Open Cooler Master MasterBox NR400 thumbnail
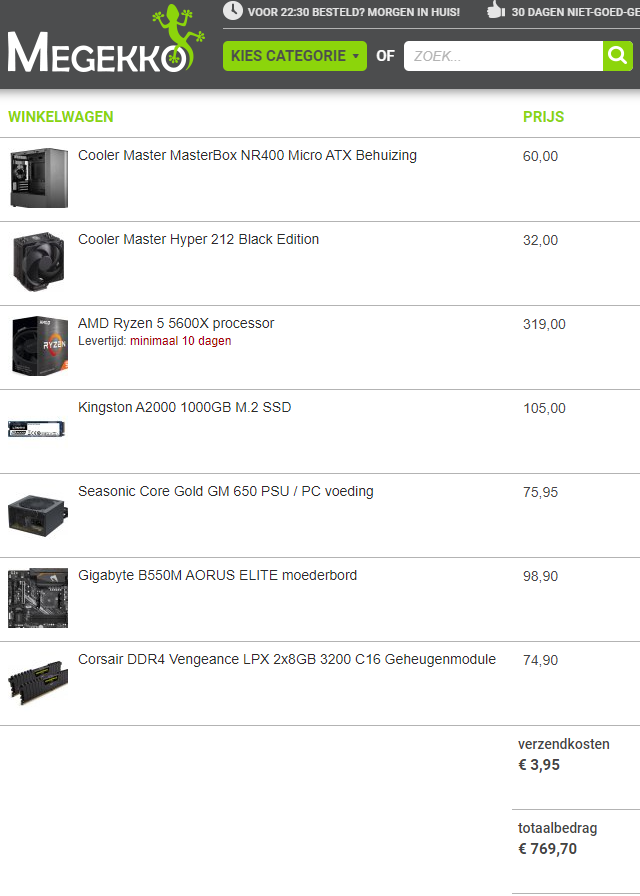640x896 pixels. coord(39,178)
